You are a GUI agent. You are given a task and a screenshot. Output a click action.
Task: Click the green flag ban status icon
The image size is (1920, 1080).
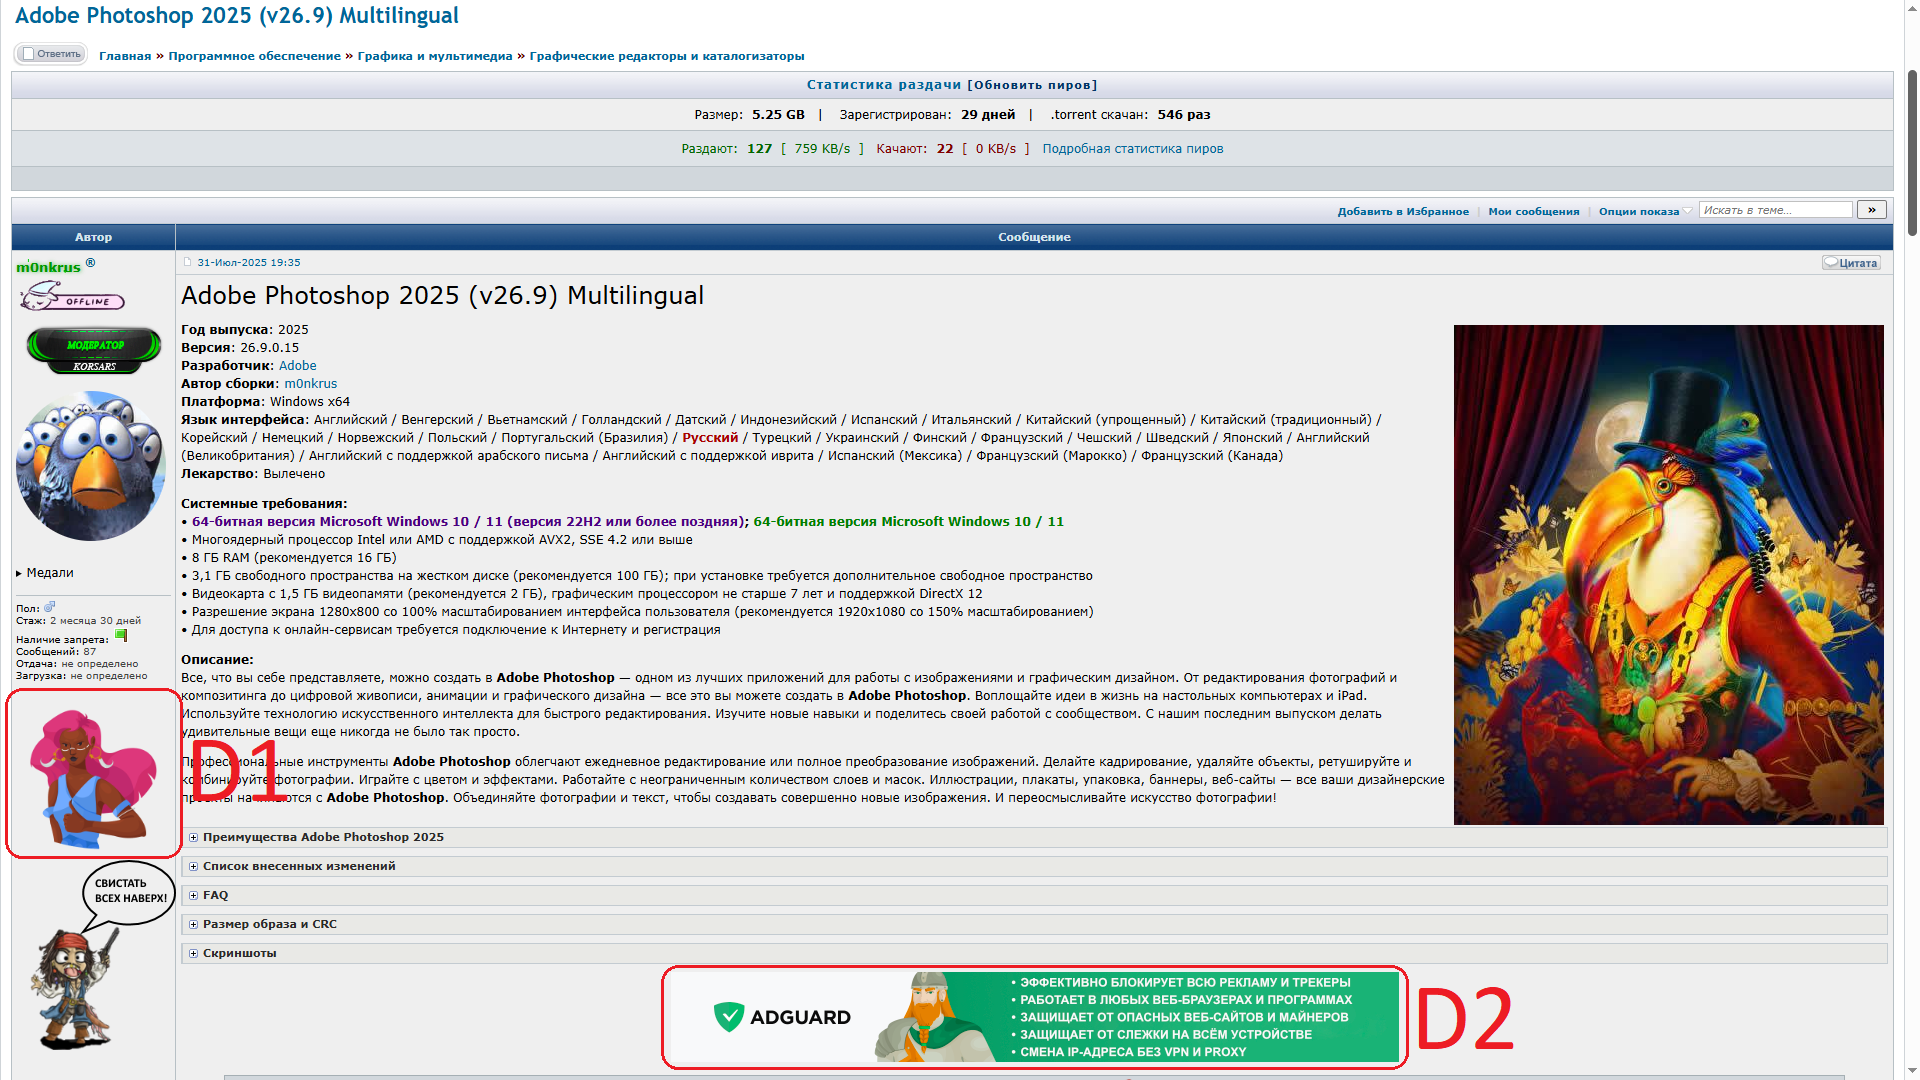click(121, 636)
